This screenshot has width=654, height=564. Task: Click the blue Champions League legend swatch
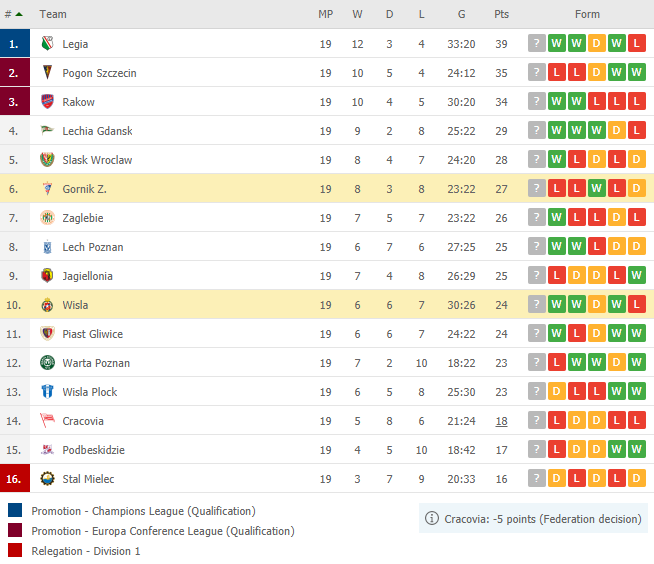[x=15, y=510]
